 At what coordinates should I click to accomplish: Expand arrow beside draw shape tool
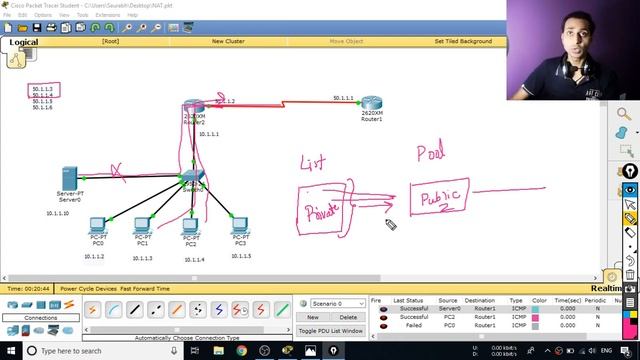click(637, 133)
